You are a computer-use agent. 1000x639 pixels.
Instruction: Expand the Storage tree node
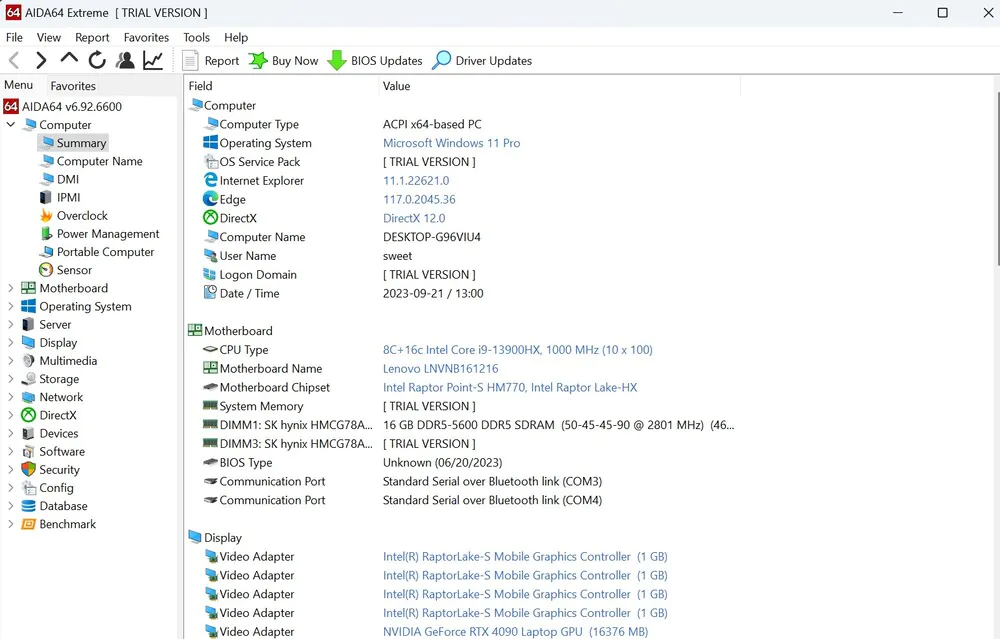point(10,379)
